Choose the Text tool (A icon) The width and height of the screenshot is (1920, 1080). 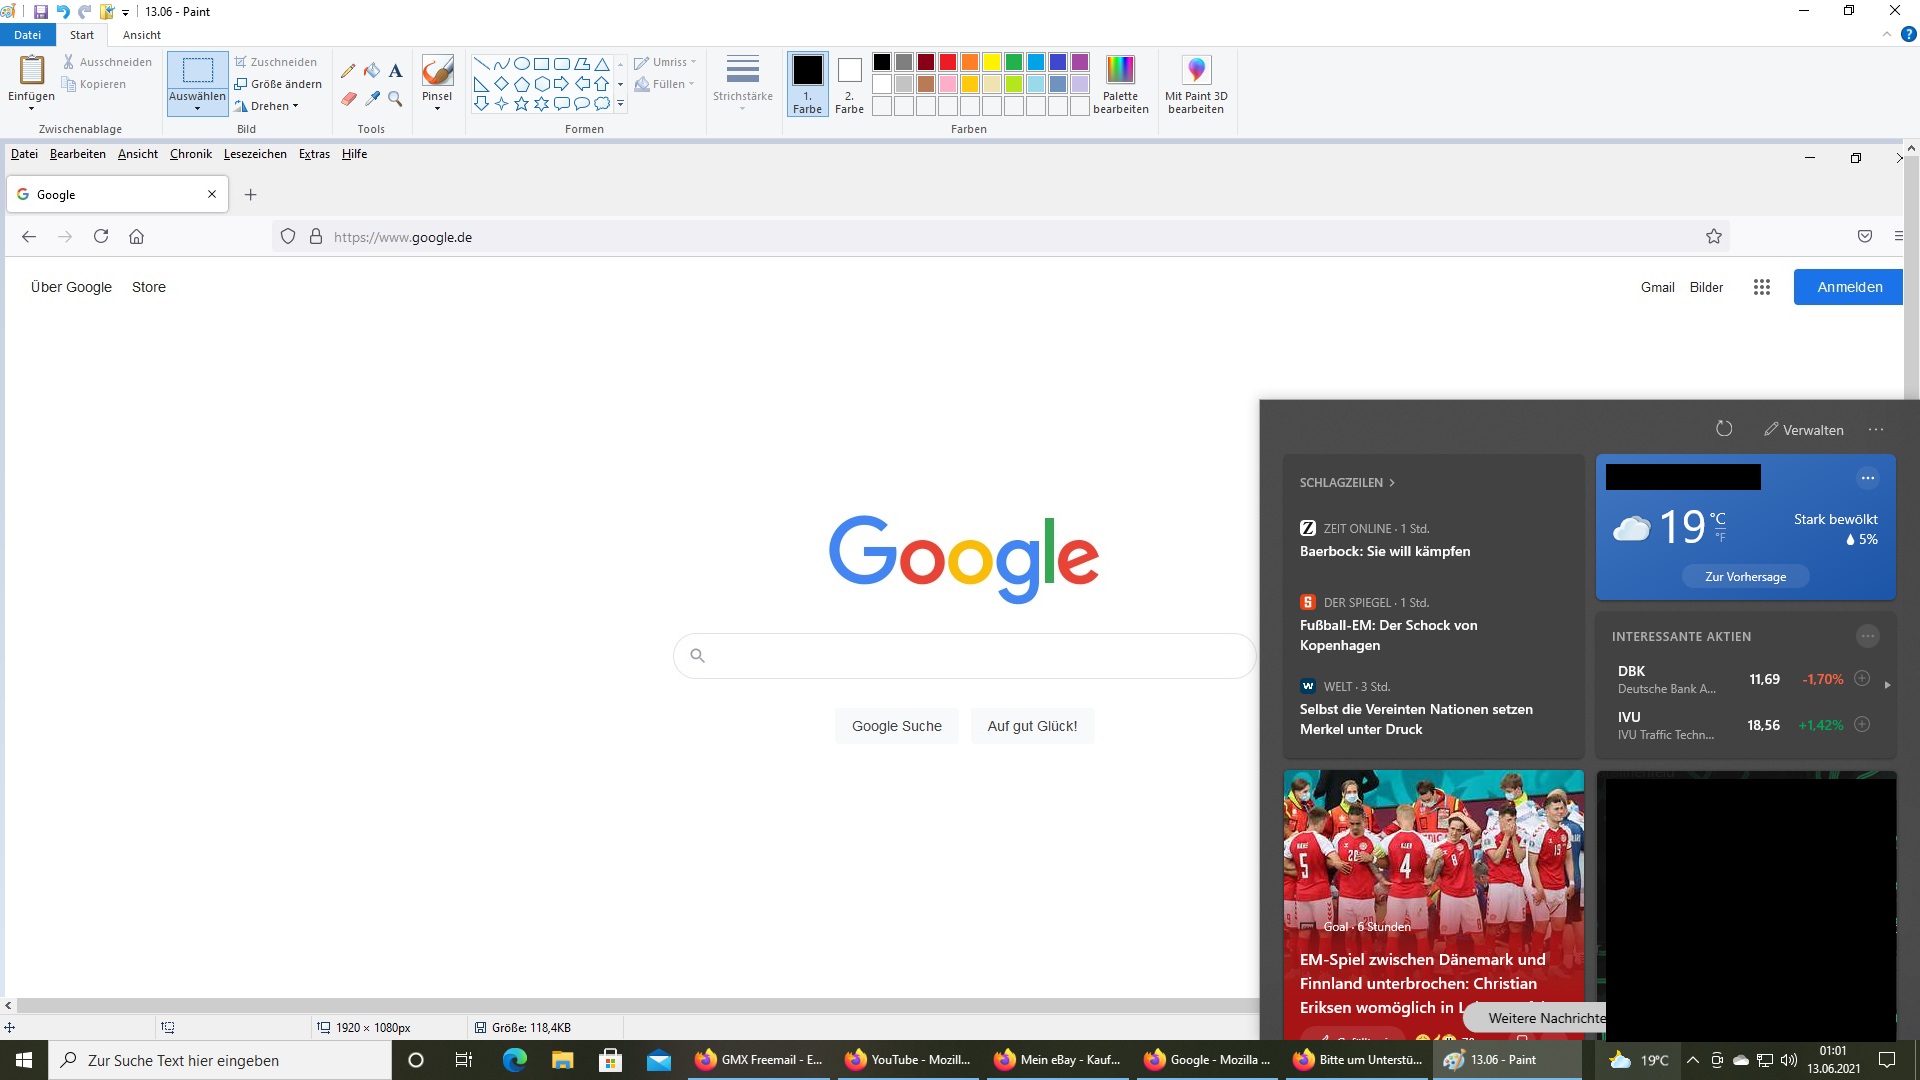[x=396, y=71]
